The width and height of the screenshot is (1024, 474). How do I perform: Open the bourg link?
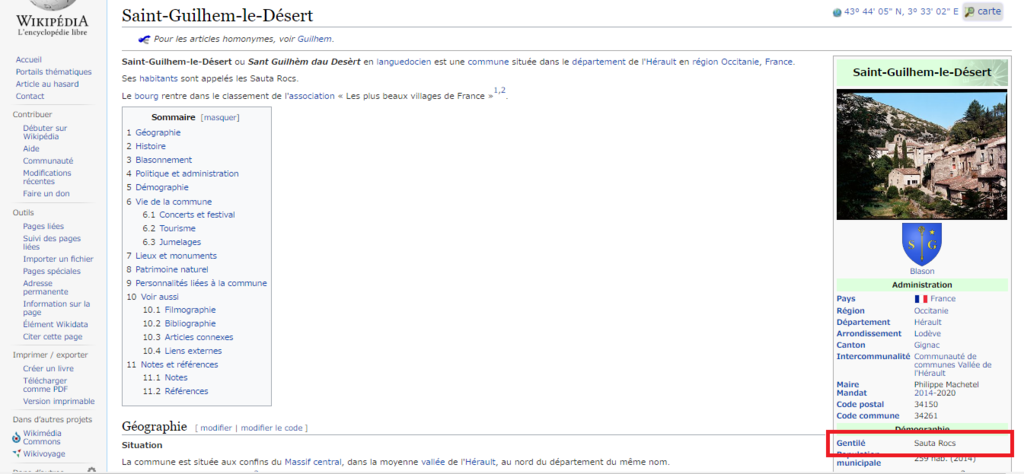pyautogui.click(x=146, y=96)
